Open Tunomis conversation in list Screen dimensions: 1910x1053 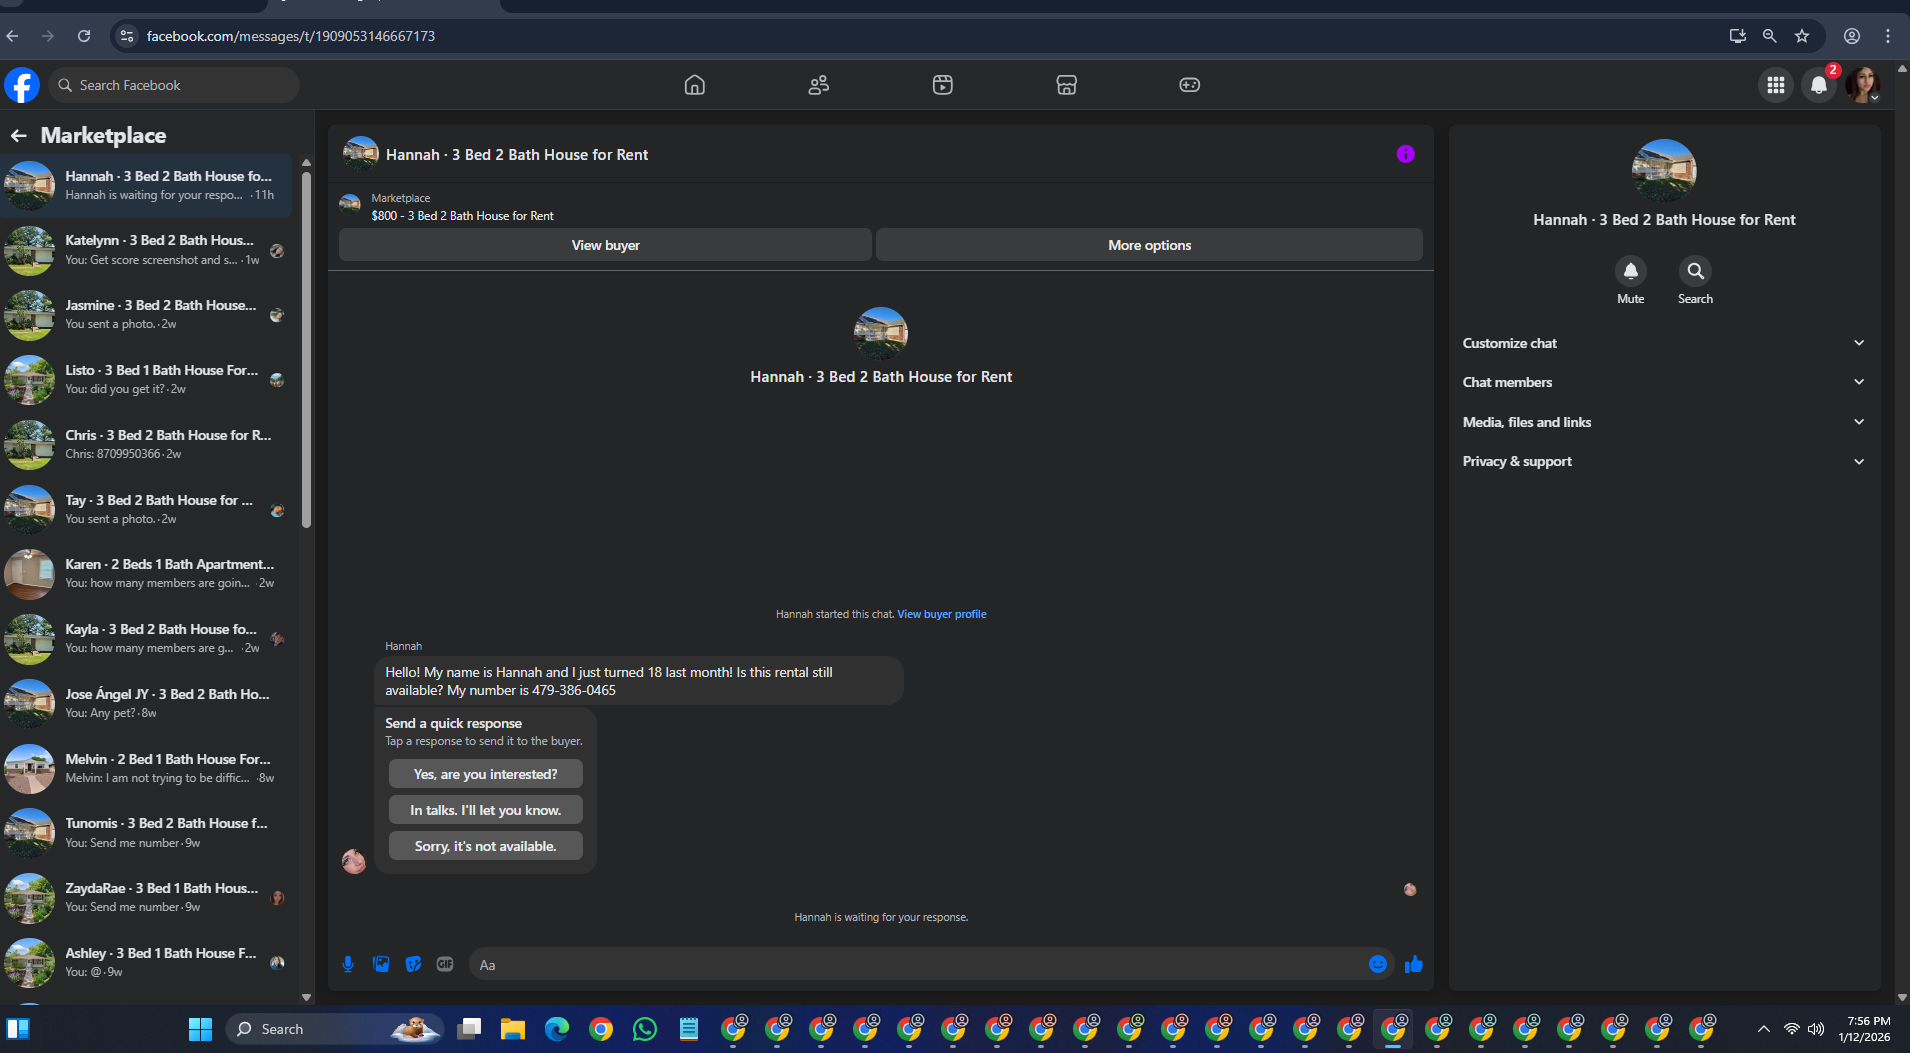[147, 833]
